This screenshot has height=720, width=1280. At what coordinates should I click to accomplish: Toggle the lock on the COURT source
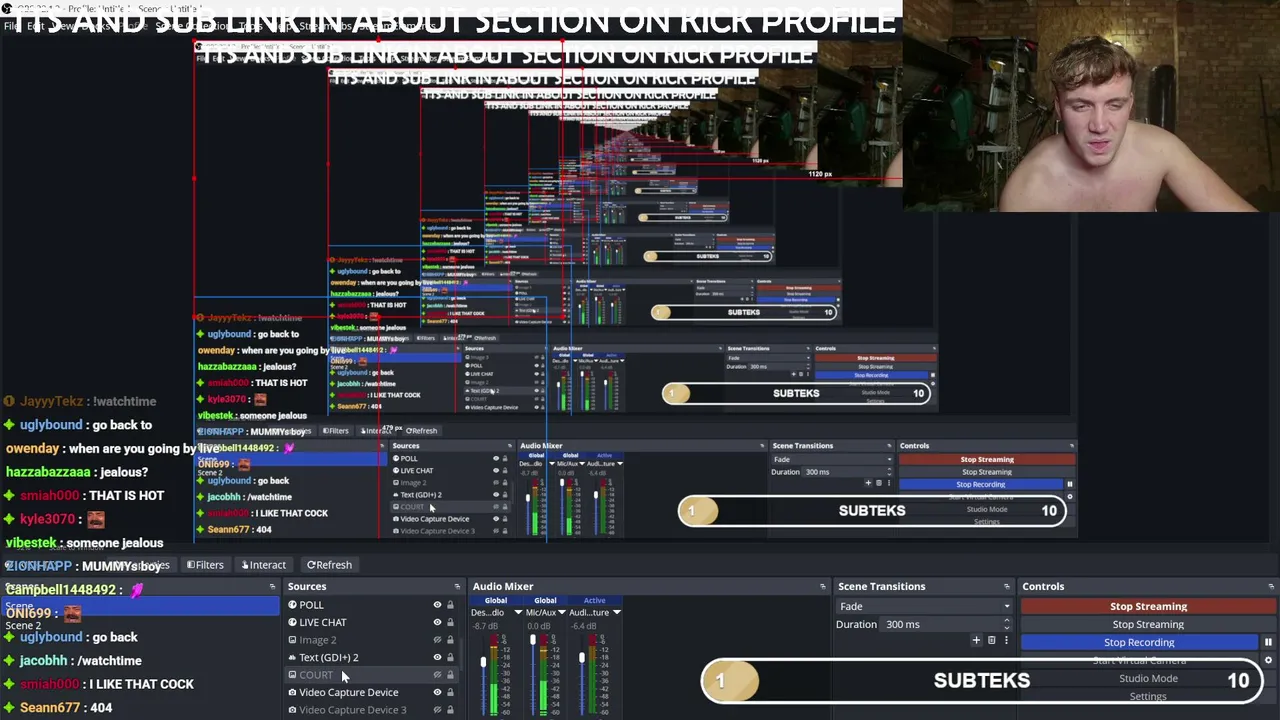[450, 675]
